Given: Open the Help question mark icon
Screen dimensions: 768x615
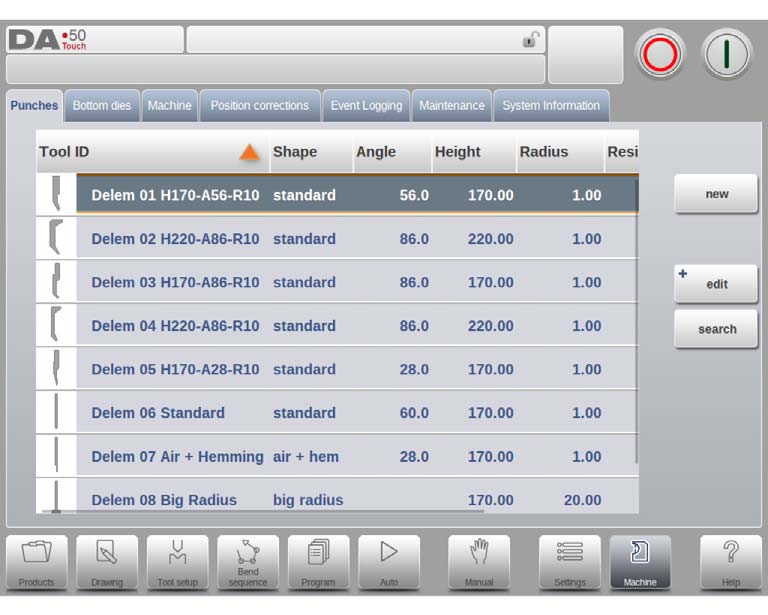Looking at the screenshot, I should 731,562.
